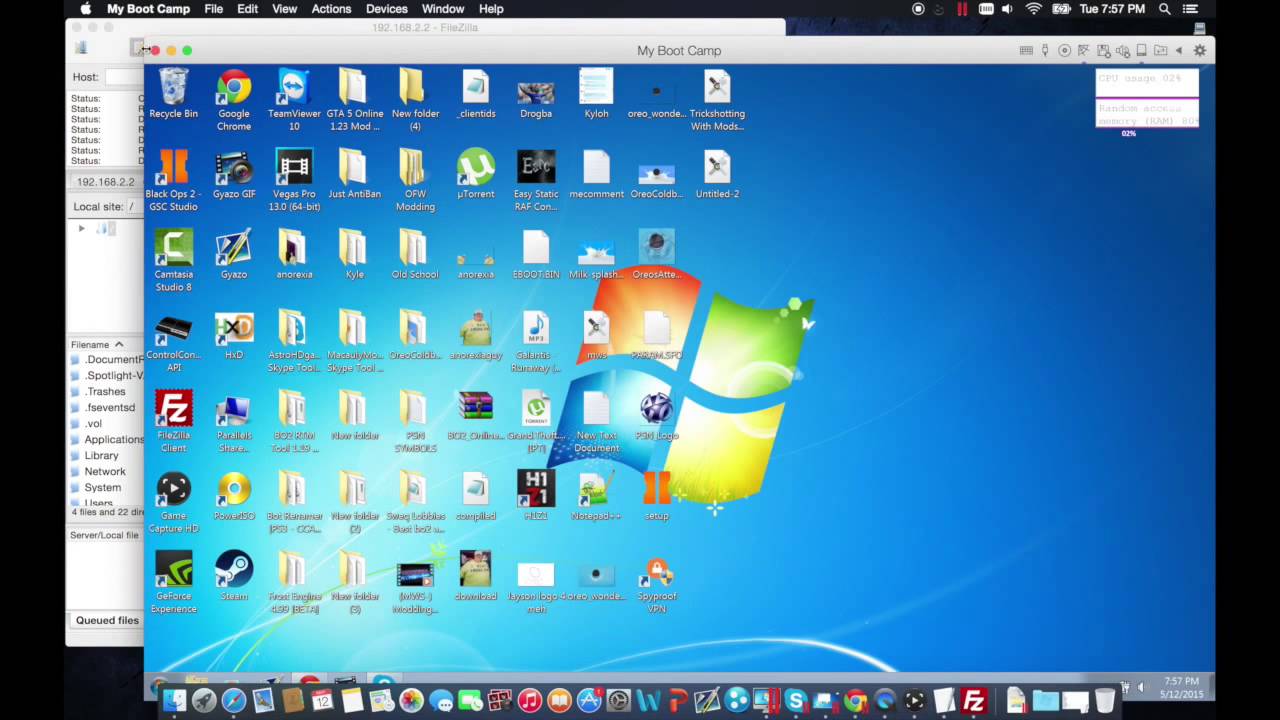Click the CD/DVD drive icon in Parallels title bar
This screenshot has height=720, width=1280.
[1064, 51]
